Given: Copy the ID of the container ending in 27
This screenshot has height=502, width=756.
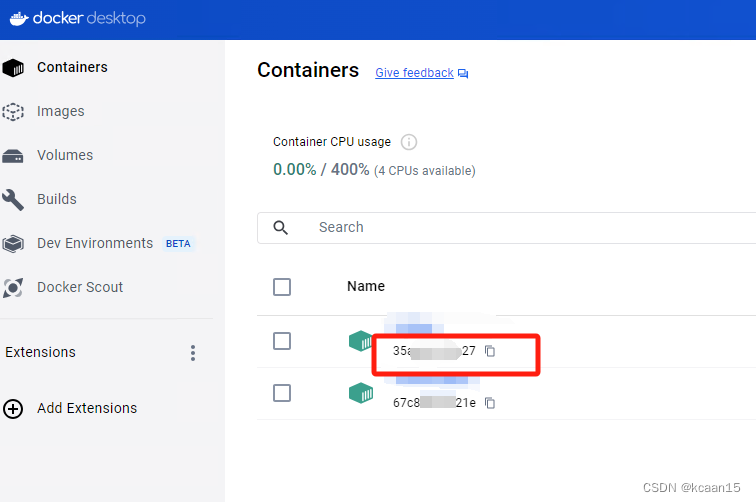Looking at the screenshot, I should [490, 351].
